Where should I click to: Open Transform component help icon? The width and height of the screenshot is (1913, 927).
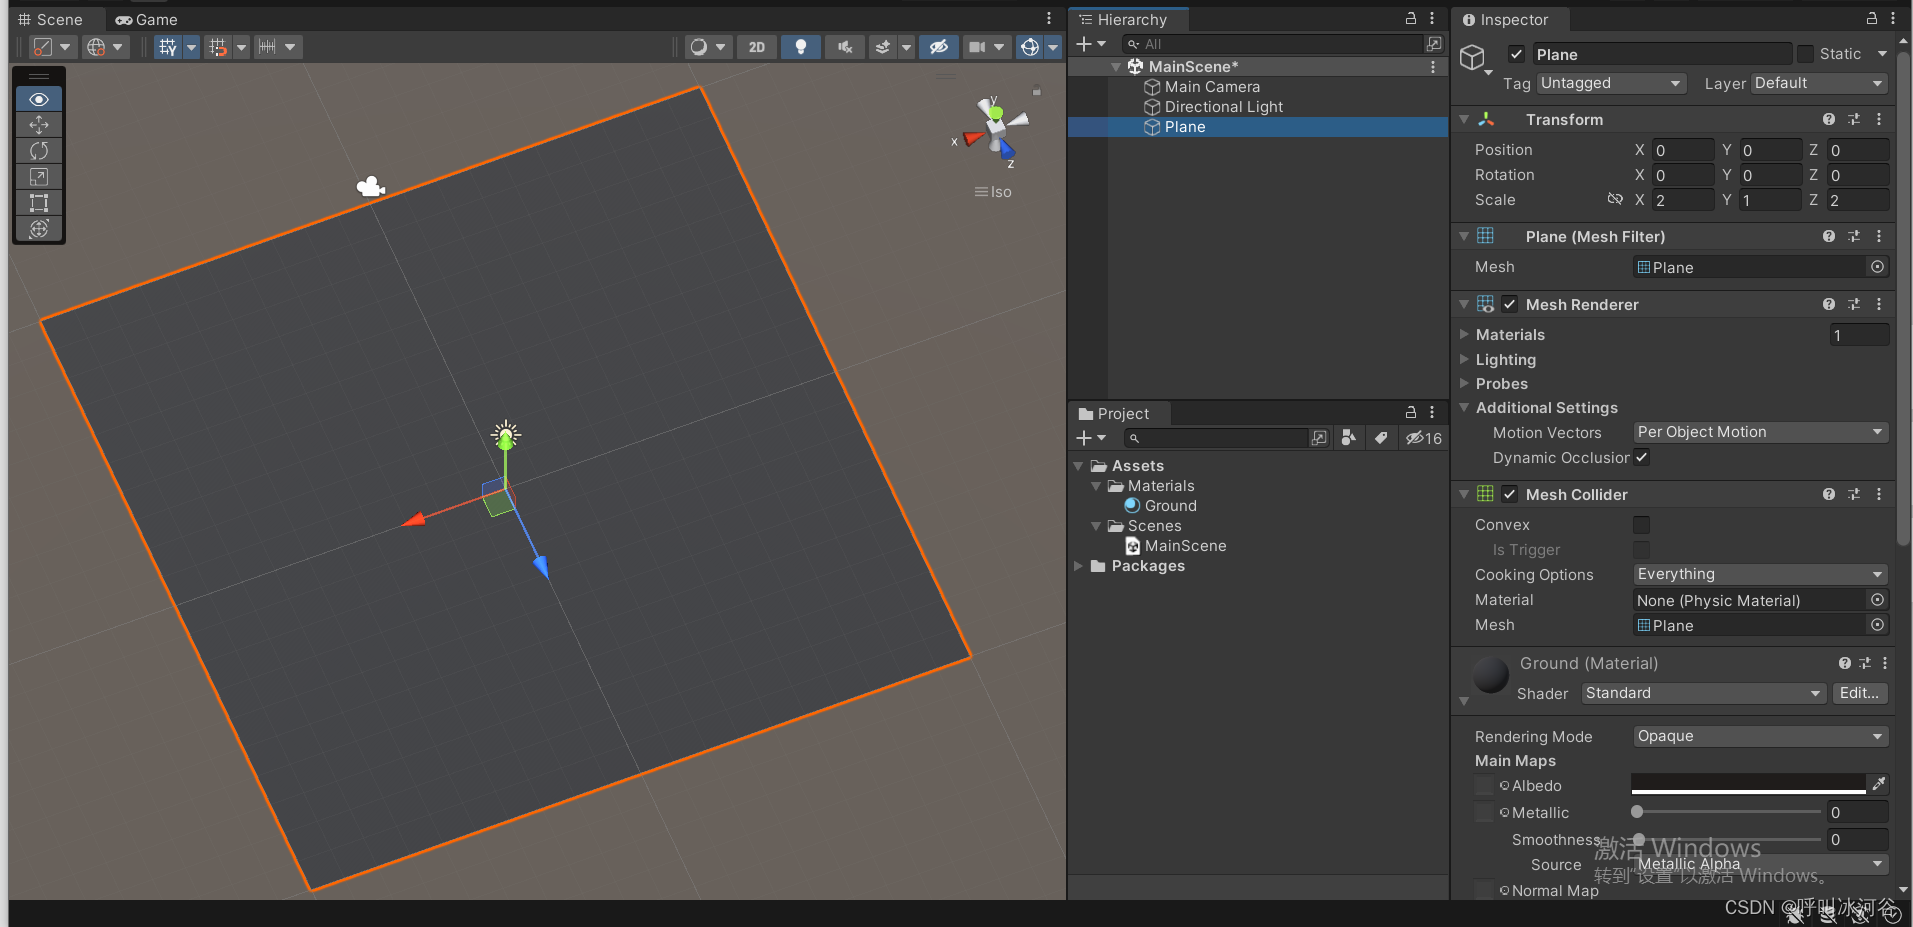tap(1829, 119)
